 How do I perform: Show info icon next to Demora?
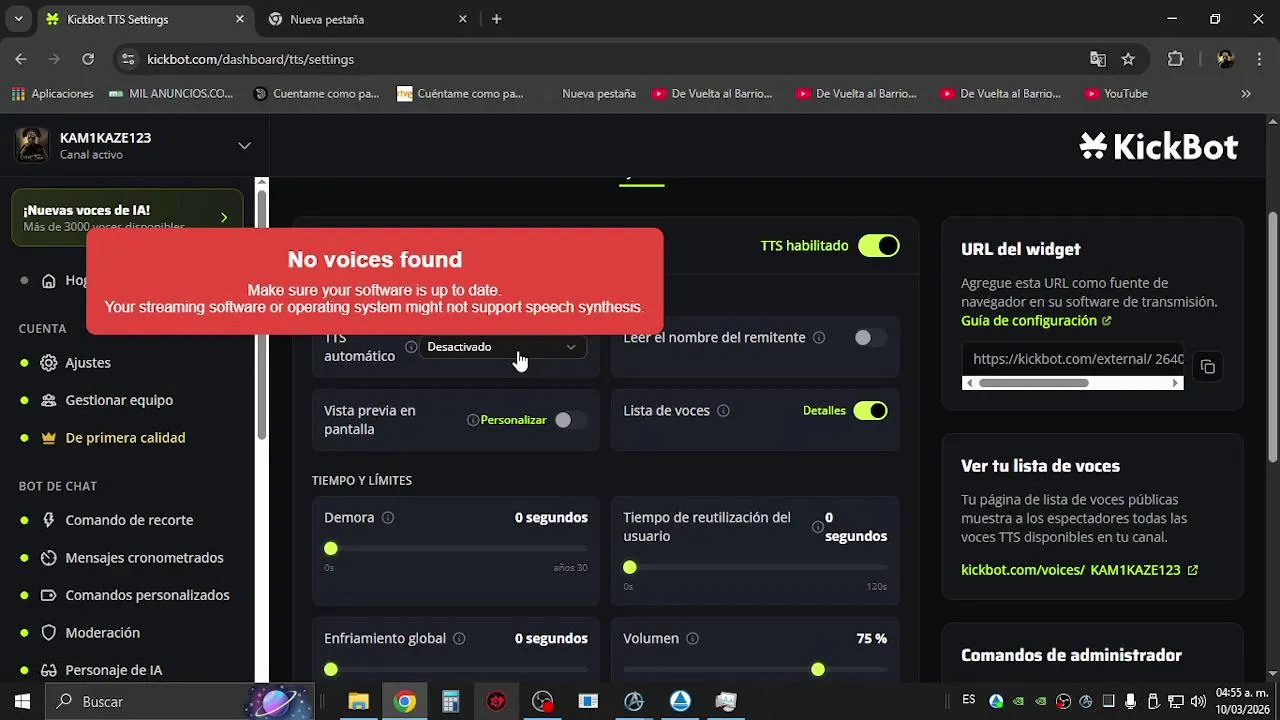point(388,518)
